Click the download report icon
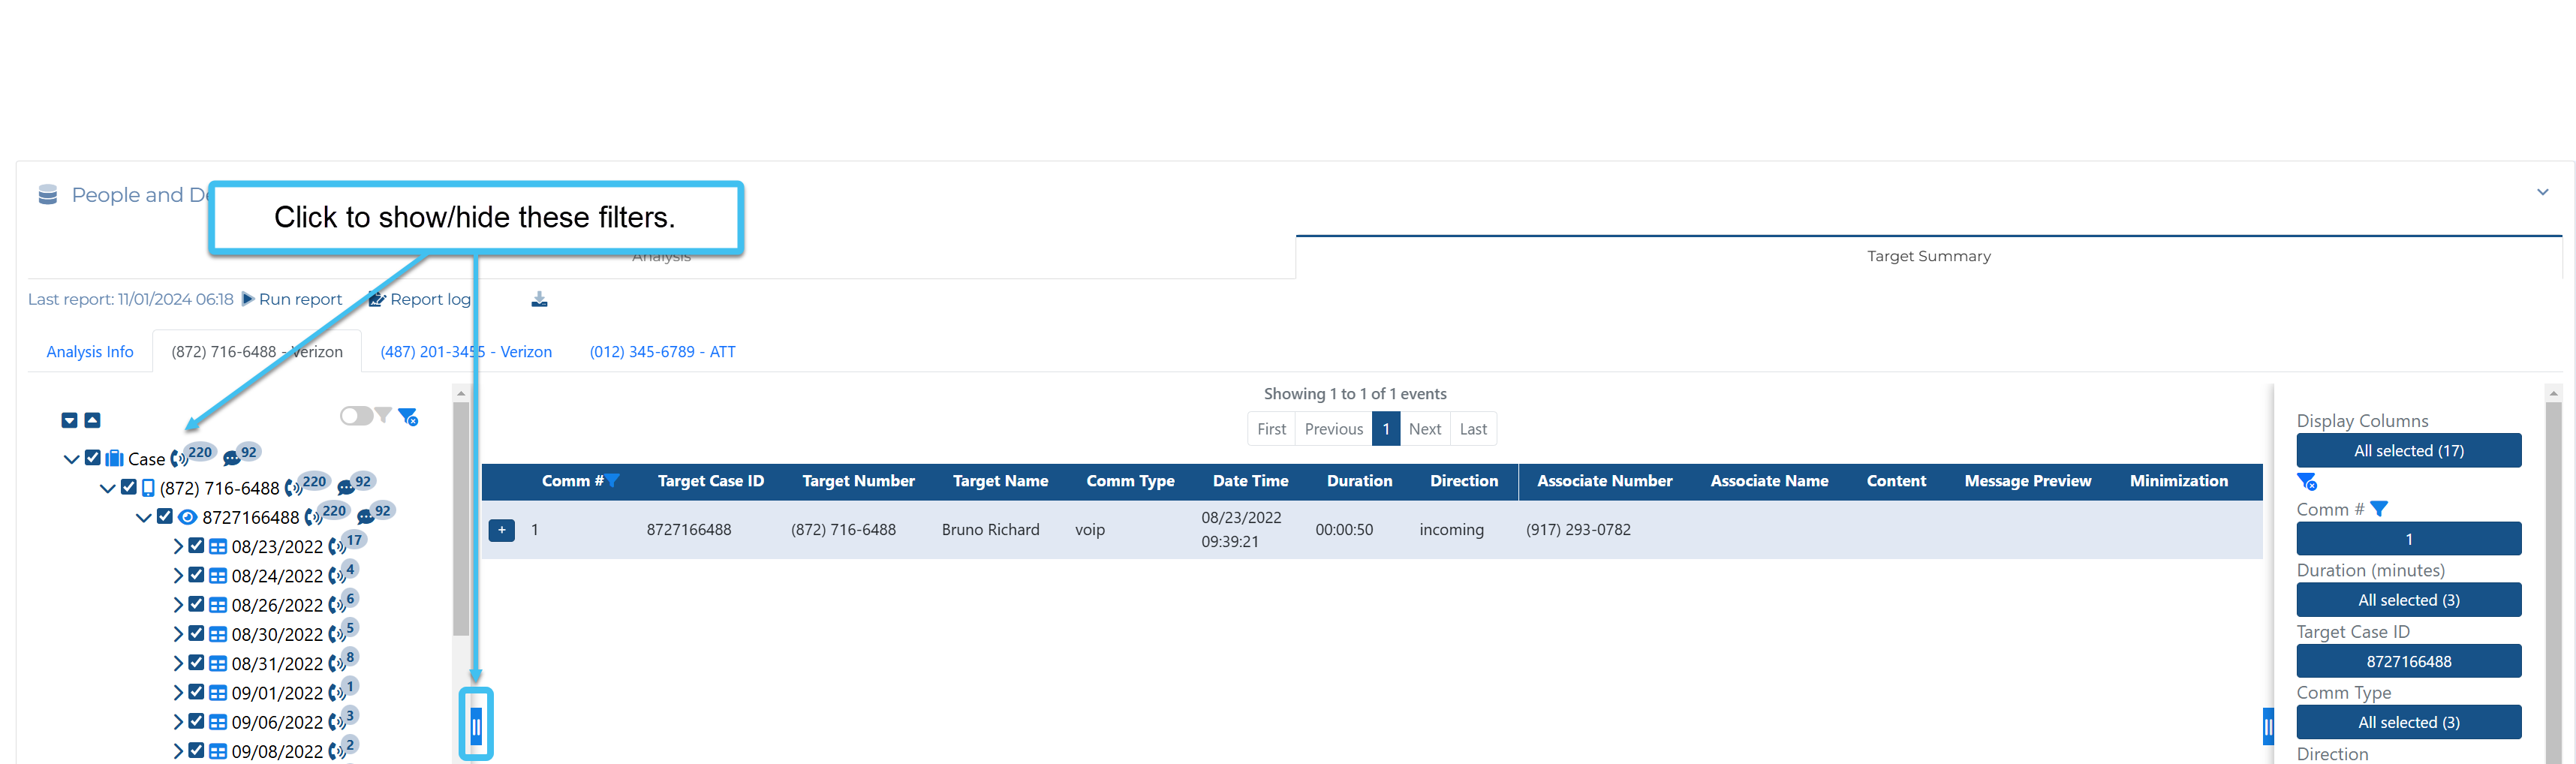This screenshot has width=2576, height=764. [x=539, y=299]
